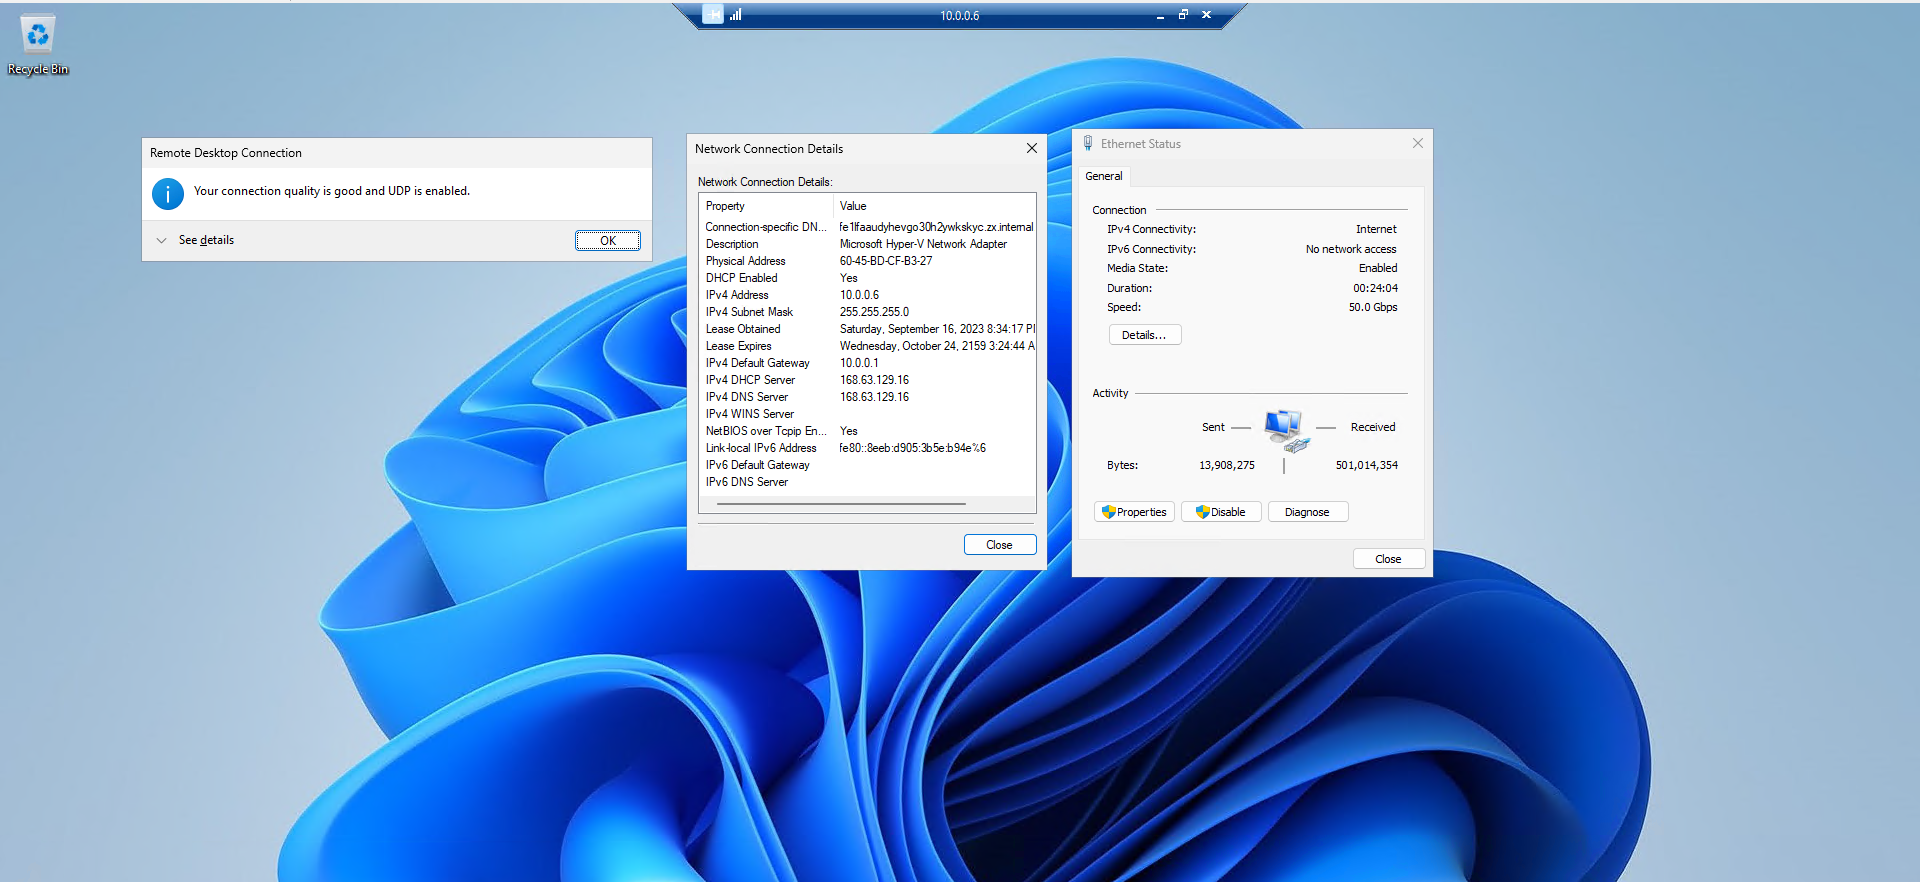Image resolution: width=1920 pixels, height=882 pixels.
Task: Click the shield icon on the Properties button
Action: click(x=1108, y=512)
